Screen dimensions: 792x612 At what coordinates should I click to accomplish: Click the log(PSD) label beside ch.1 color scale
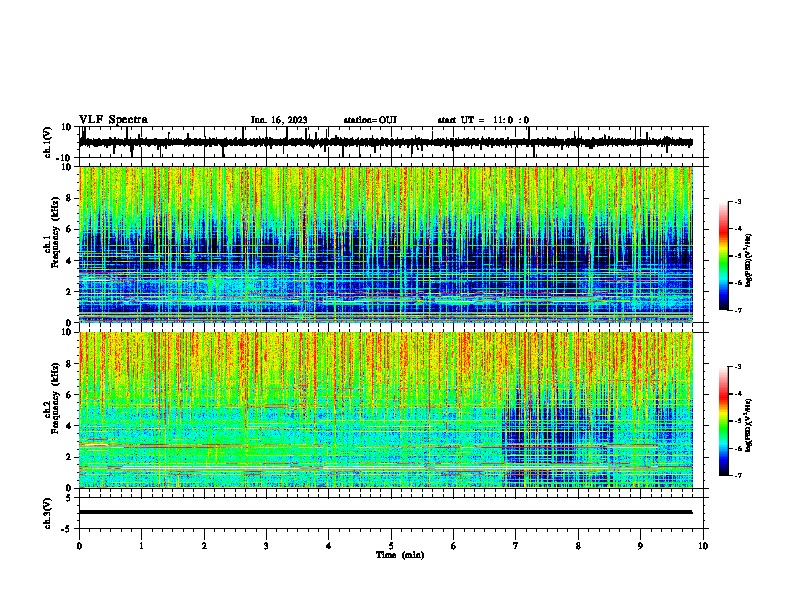749,260
